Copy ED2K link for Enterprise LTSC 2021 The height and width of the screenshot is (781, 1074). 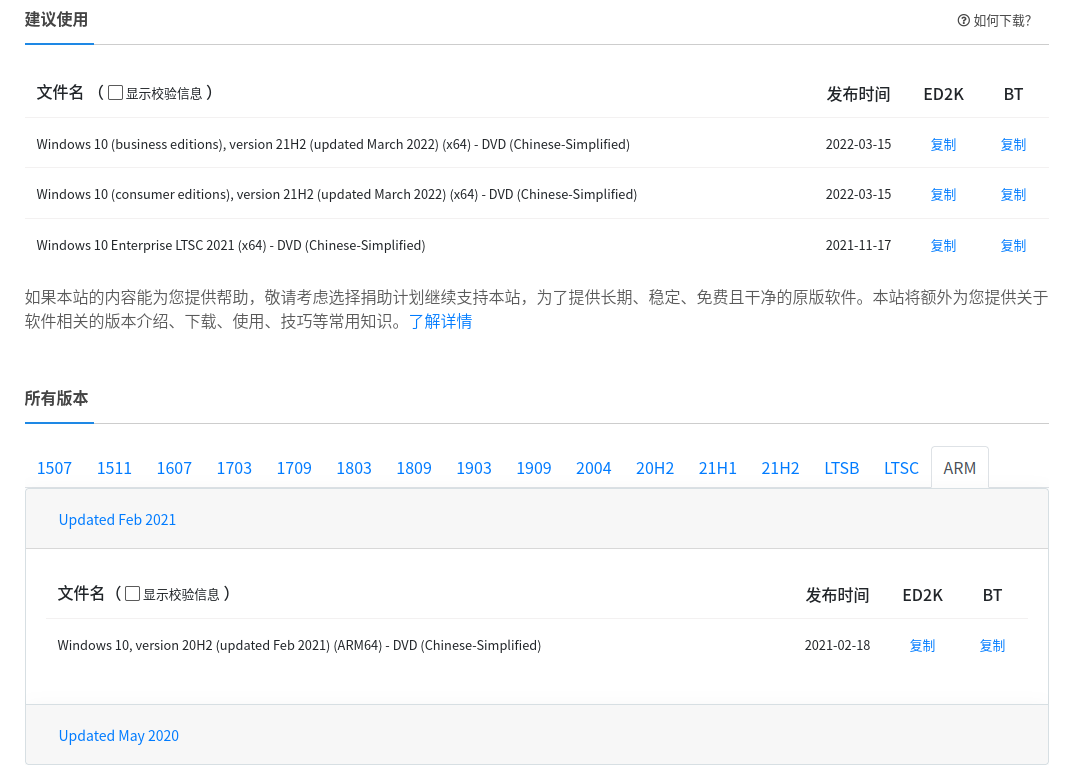coord(943,245)
